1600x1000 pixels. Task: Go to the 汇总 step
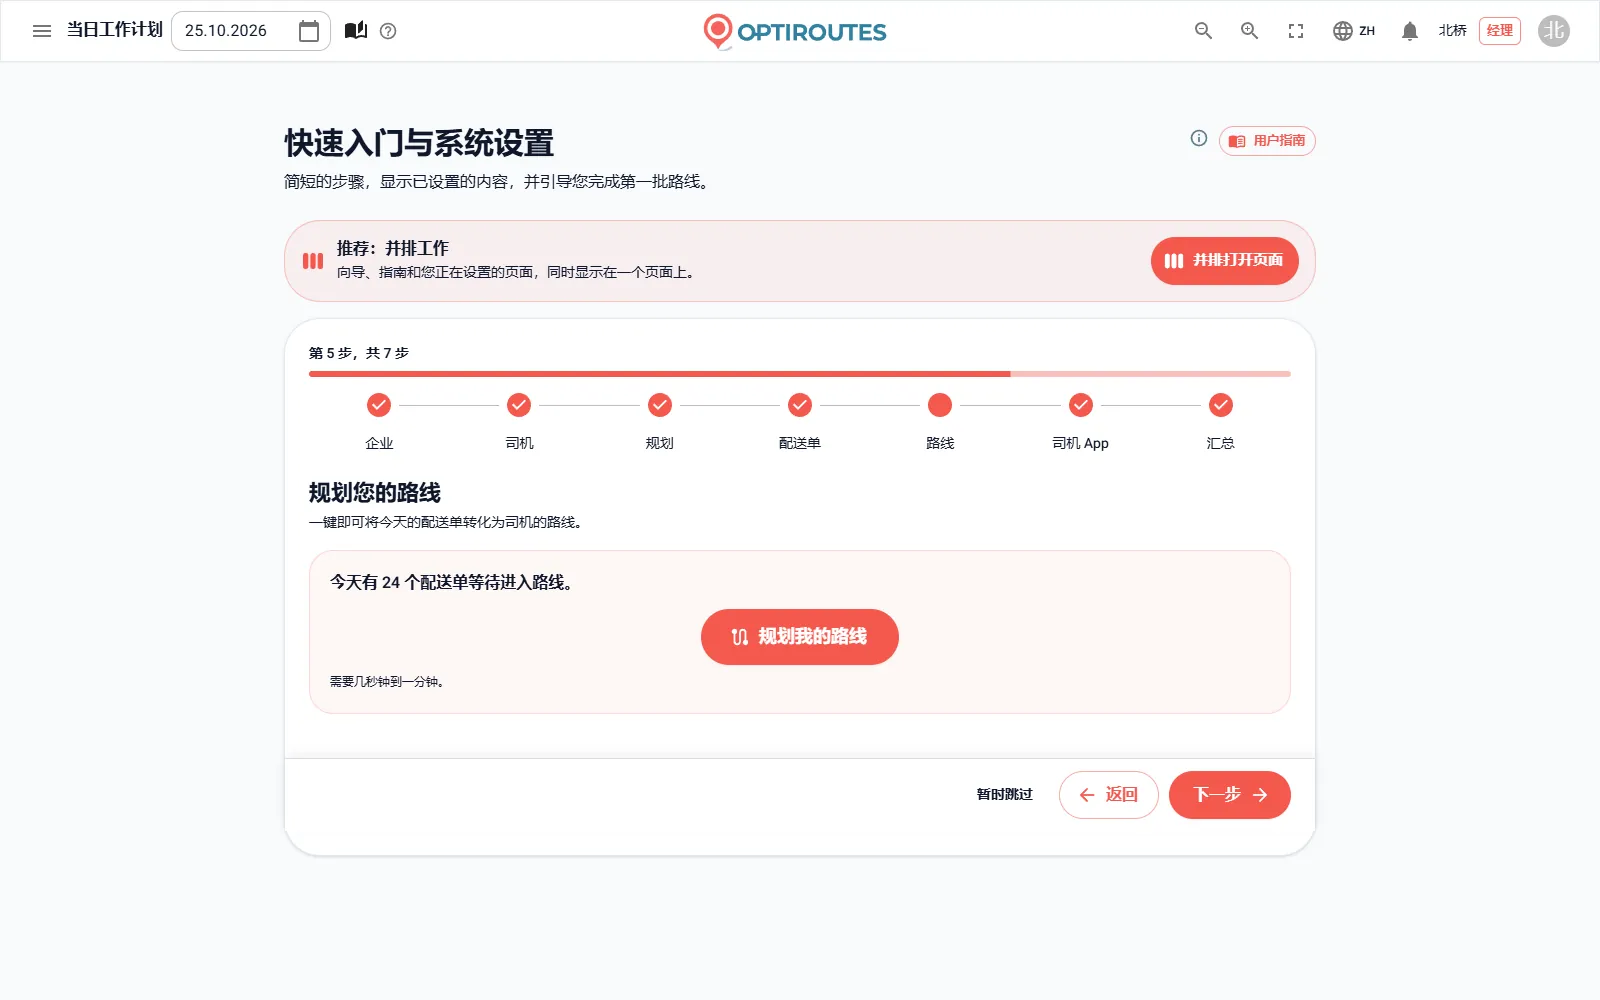[x=1221, y=421]
